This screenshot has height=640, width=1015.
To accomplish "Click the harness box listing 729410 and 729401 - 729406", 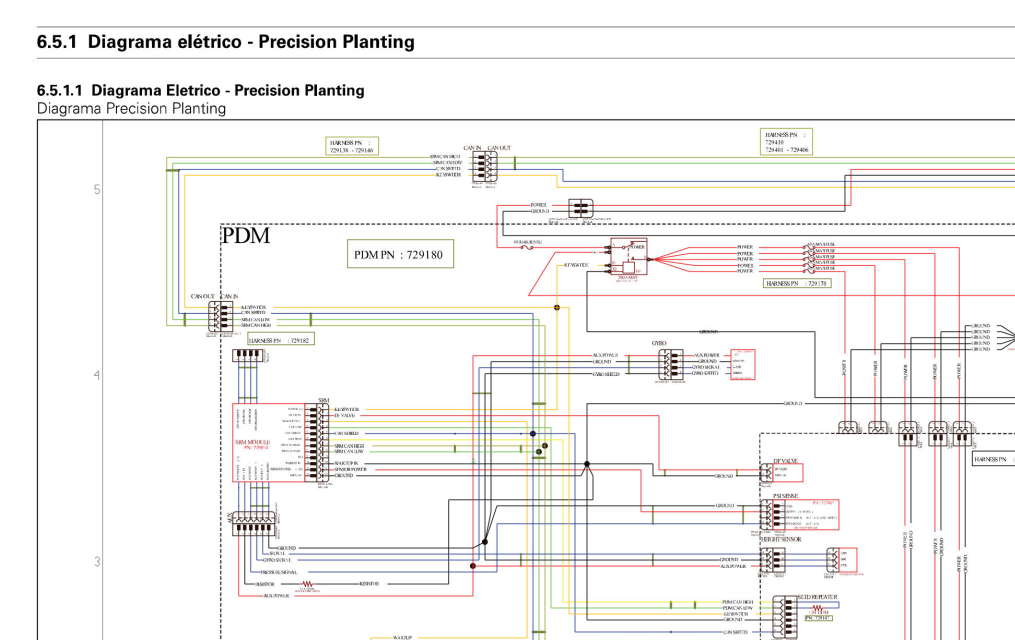I will tap(786, 142).
